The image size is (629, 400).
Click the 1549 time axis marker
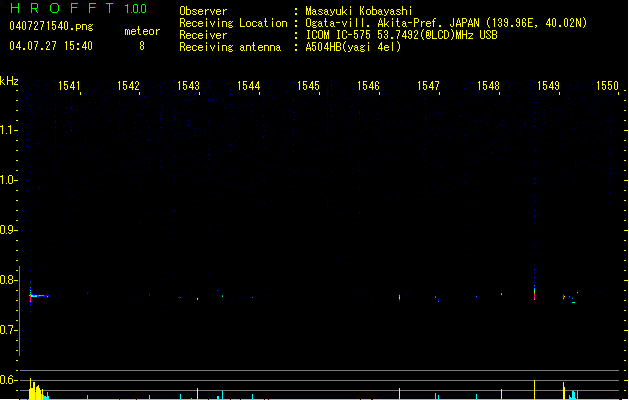pos(548,86)
